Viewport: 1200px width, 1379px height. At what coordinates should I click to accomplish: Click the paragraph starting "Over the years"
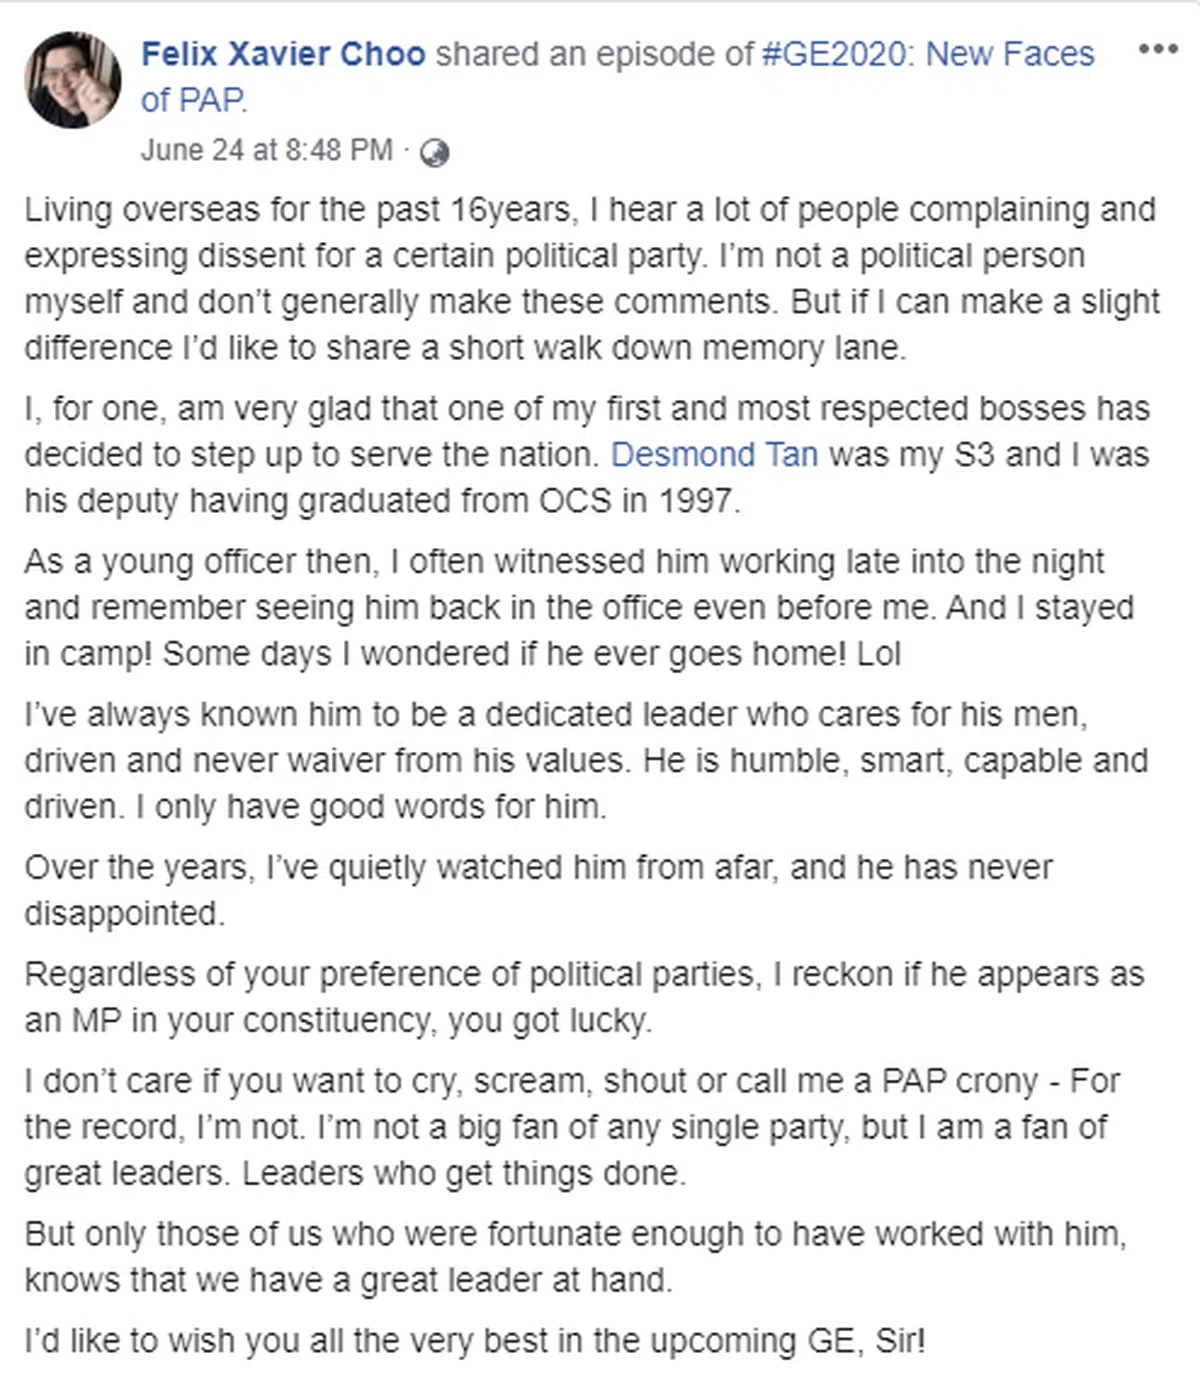click(538, 890)
